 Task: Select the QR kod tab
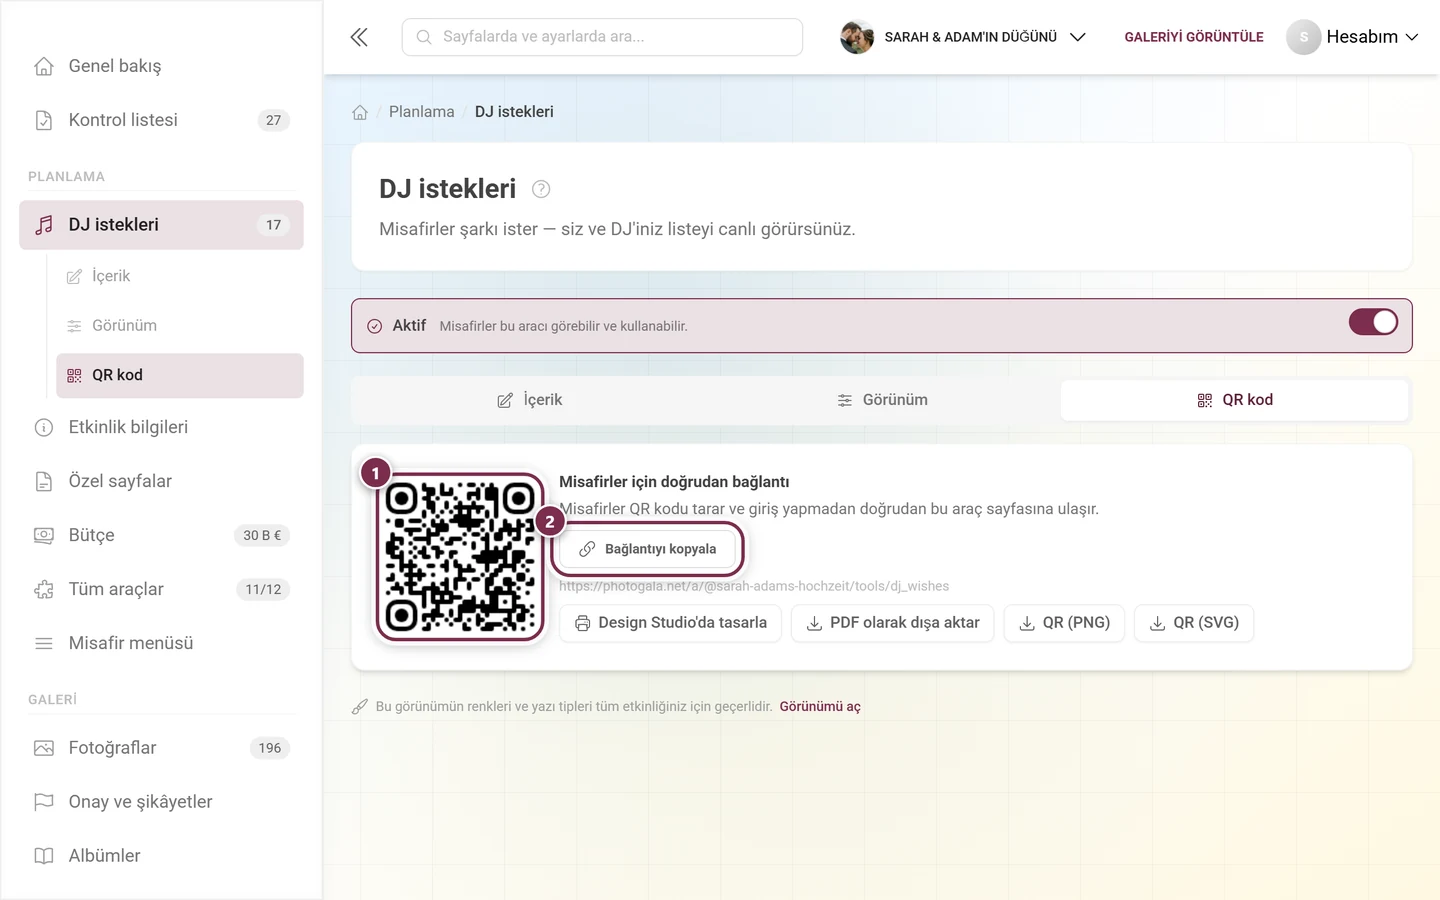point(1235,400)
